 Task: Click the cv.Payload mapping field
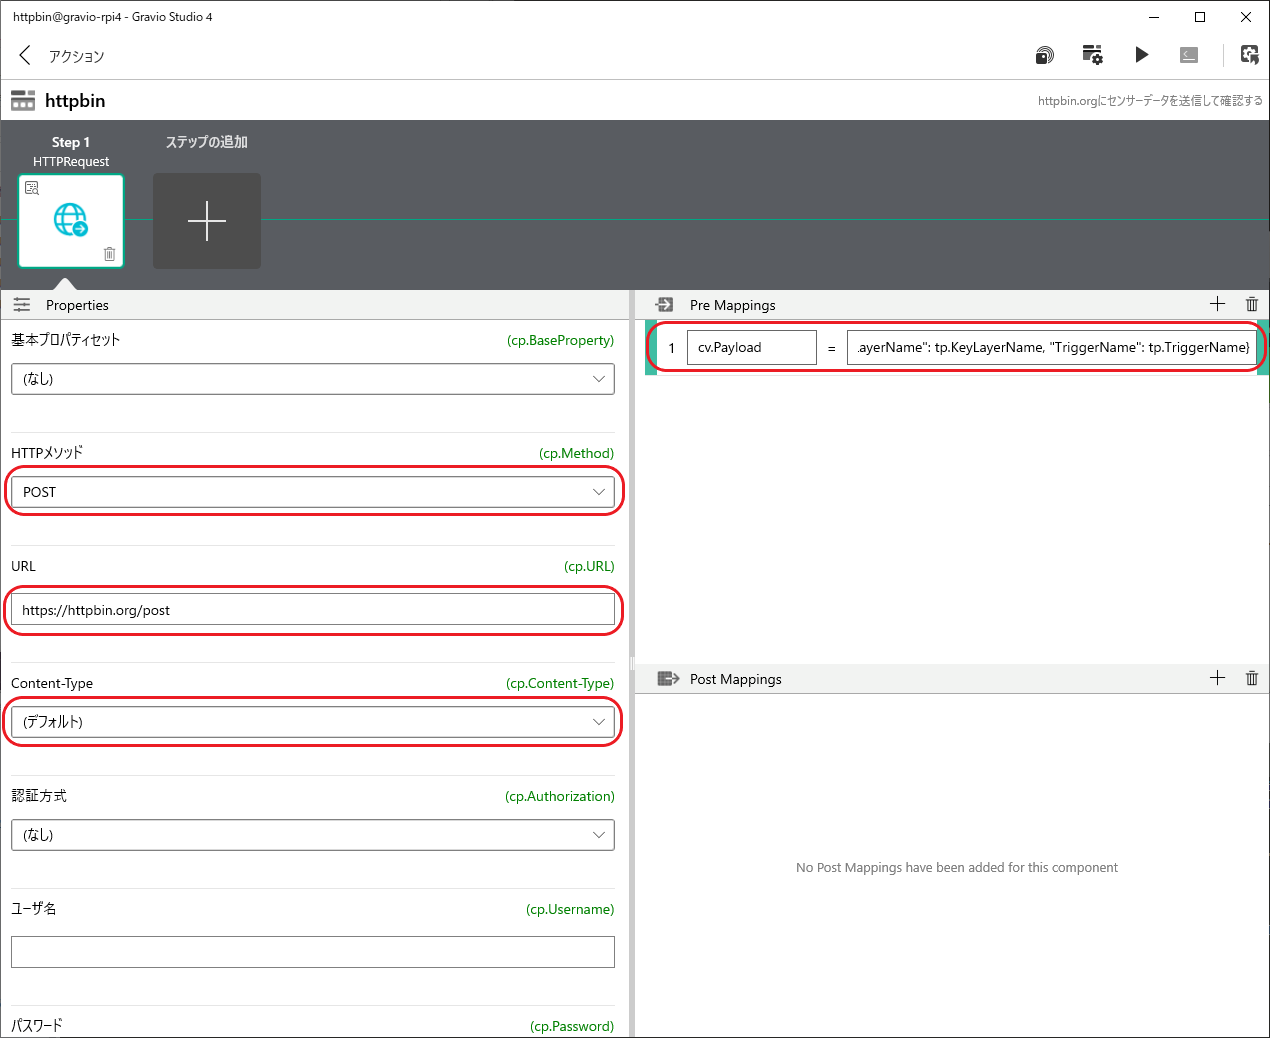click(752, 347)
